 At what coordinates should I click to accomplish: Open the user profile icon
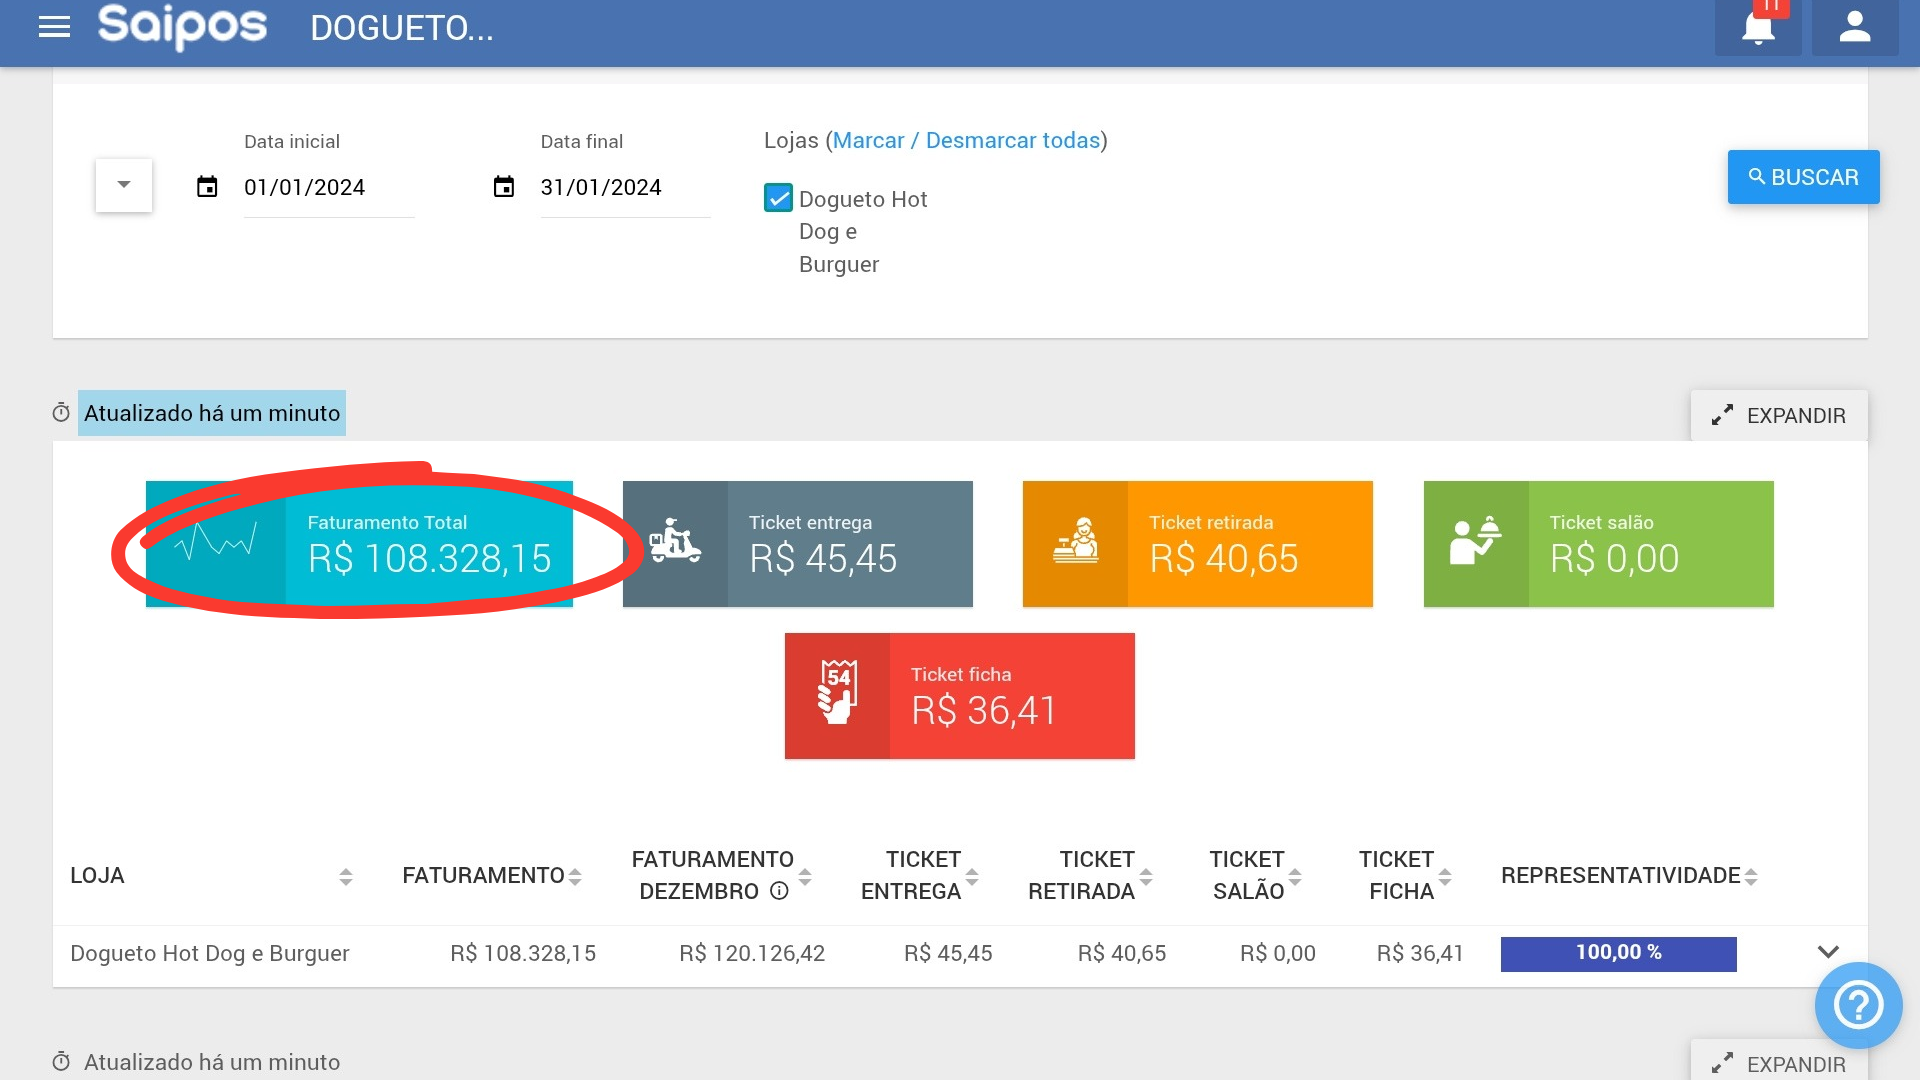tap(1854, 28)
